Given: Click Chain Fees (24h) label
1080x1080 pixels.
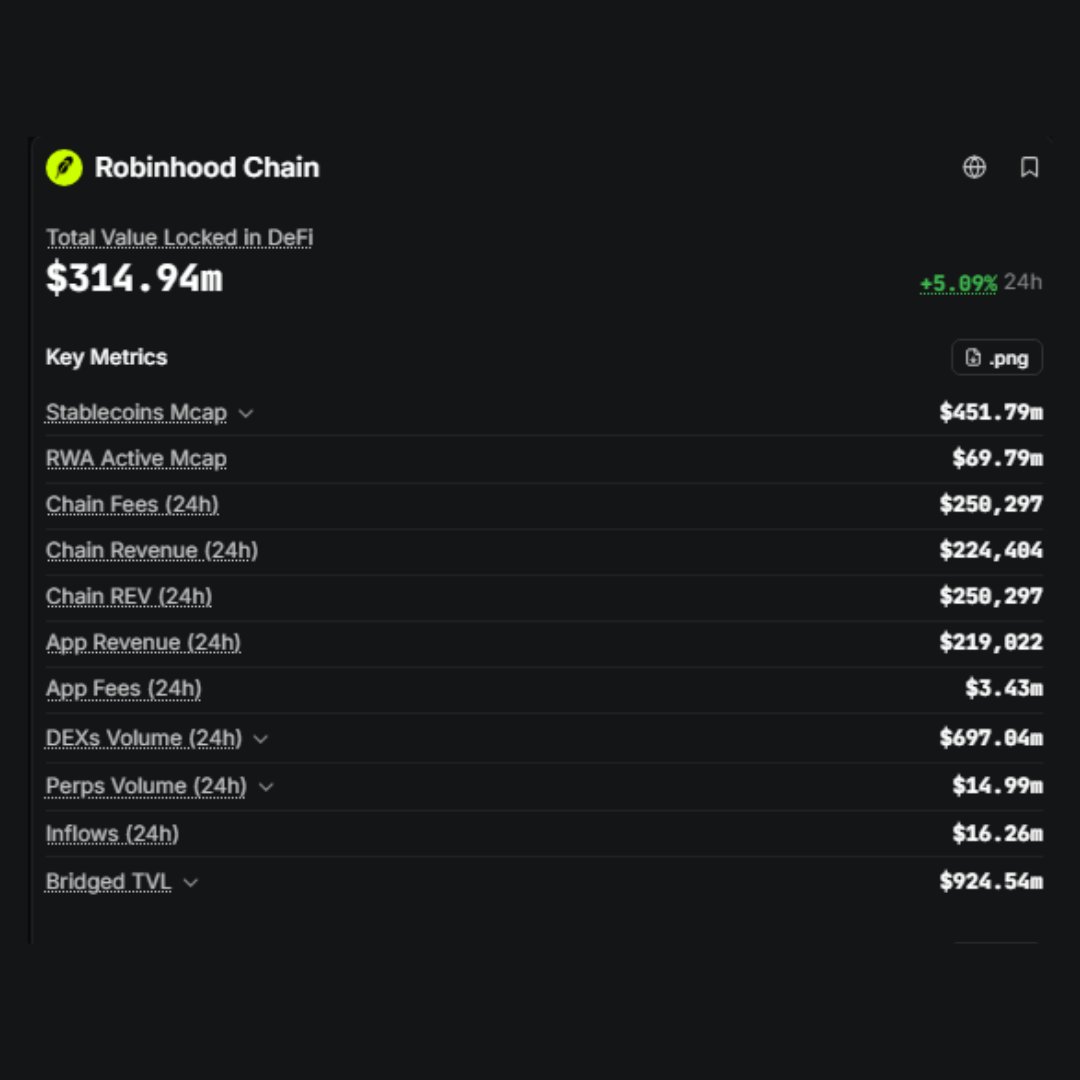Looking at the screenshot, I should click(x=132, y=505).
